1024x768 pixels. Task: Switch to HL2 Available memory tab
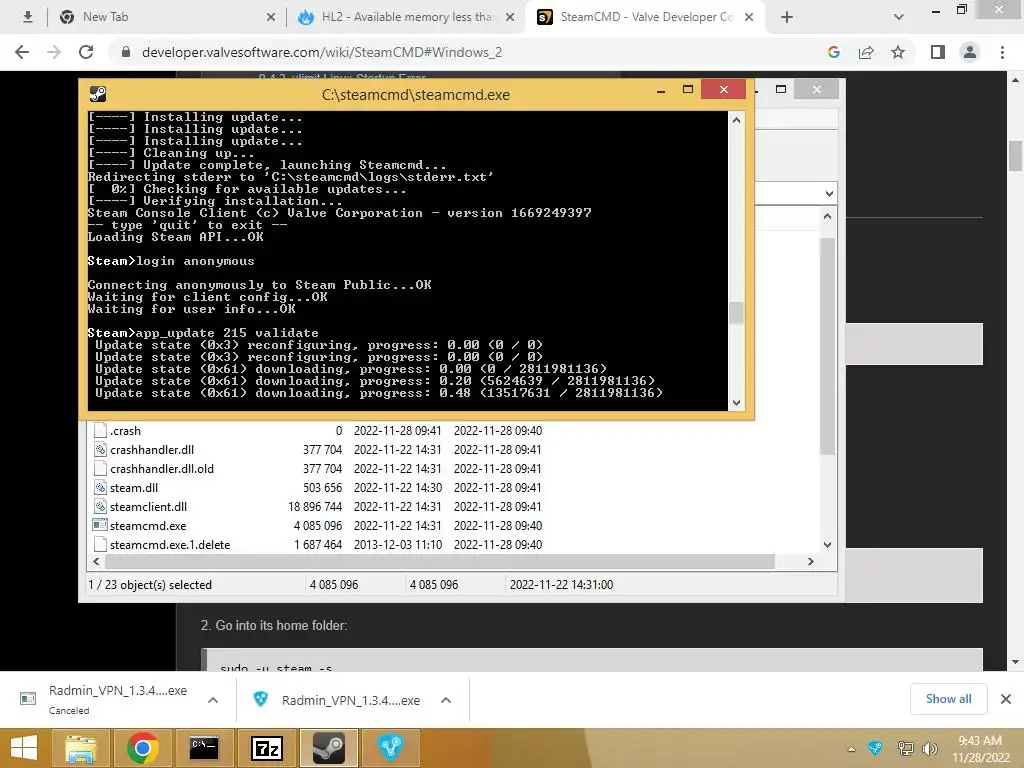pyautogui.click(x=406, y=17)
